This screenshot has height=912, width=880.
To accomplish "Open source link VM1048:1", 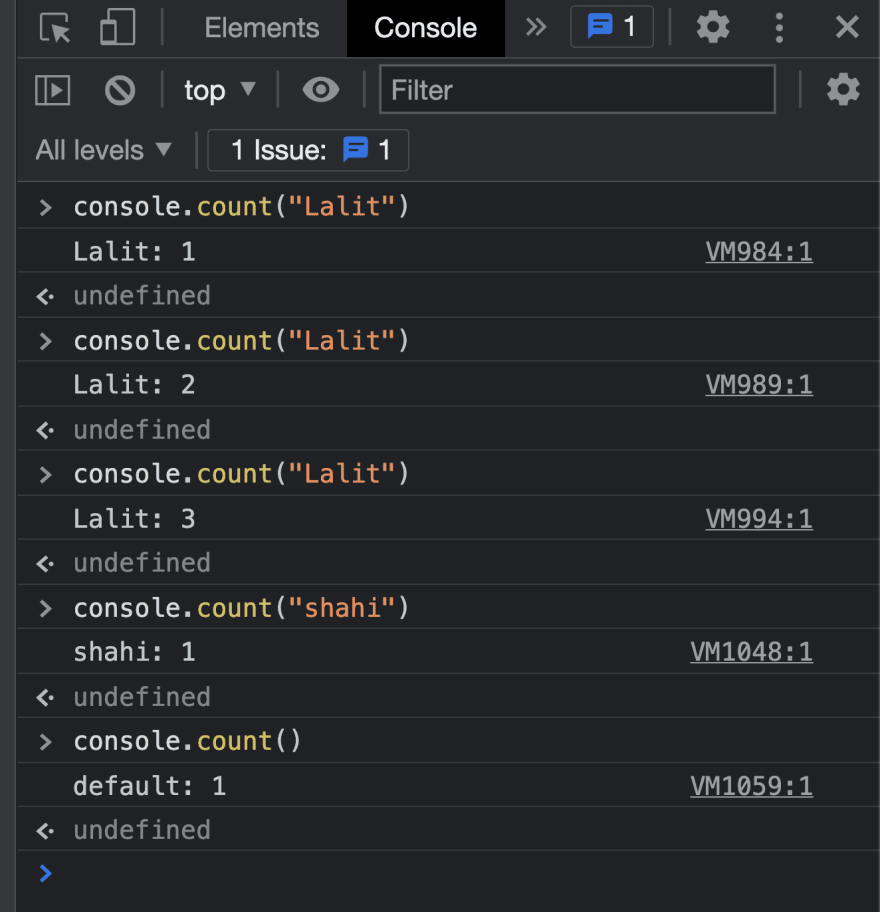I will (x=751, y=651).
